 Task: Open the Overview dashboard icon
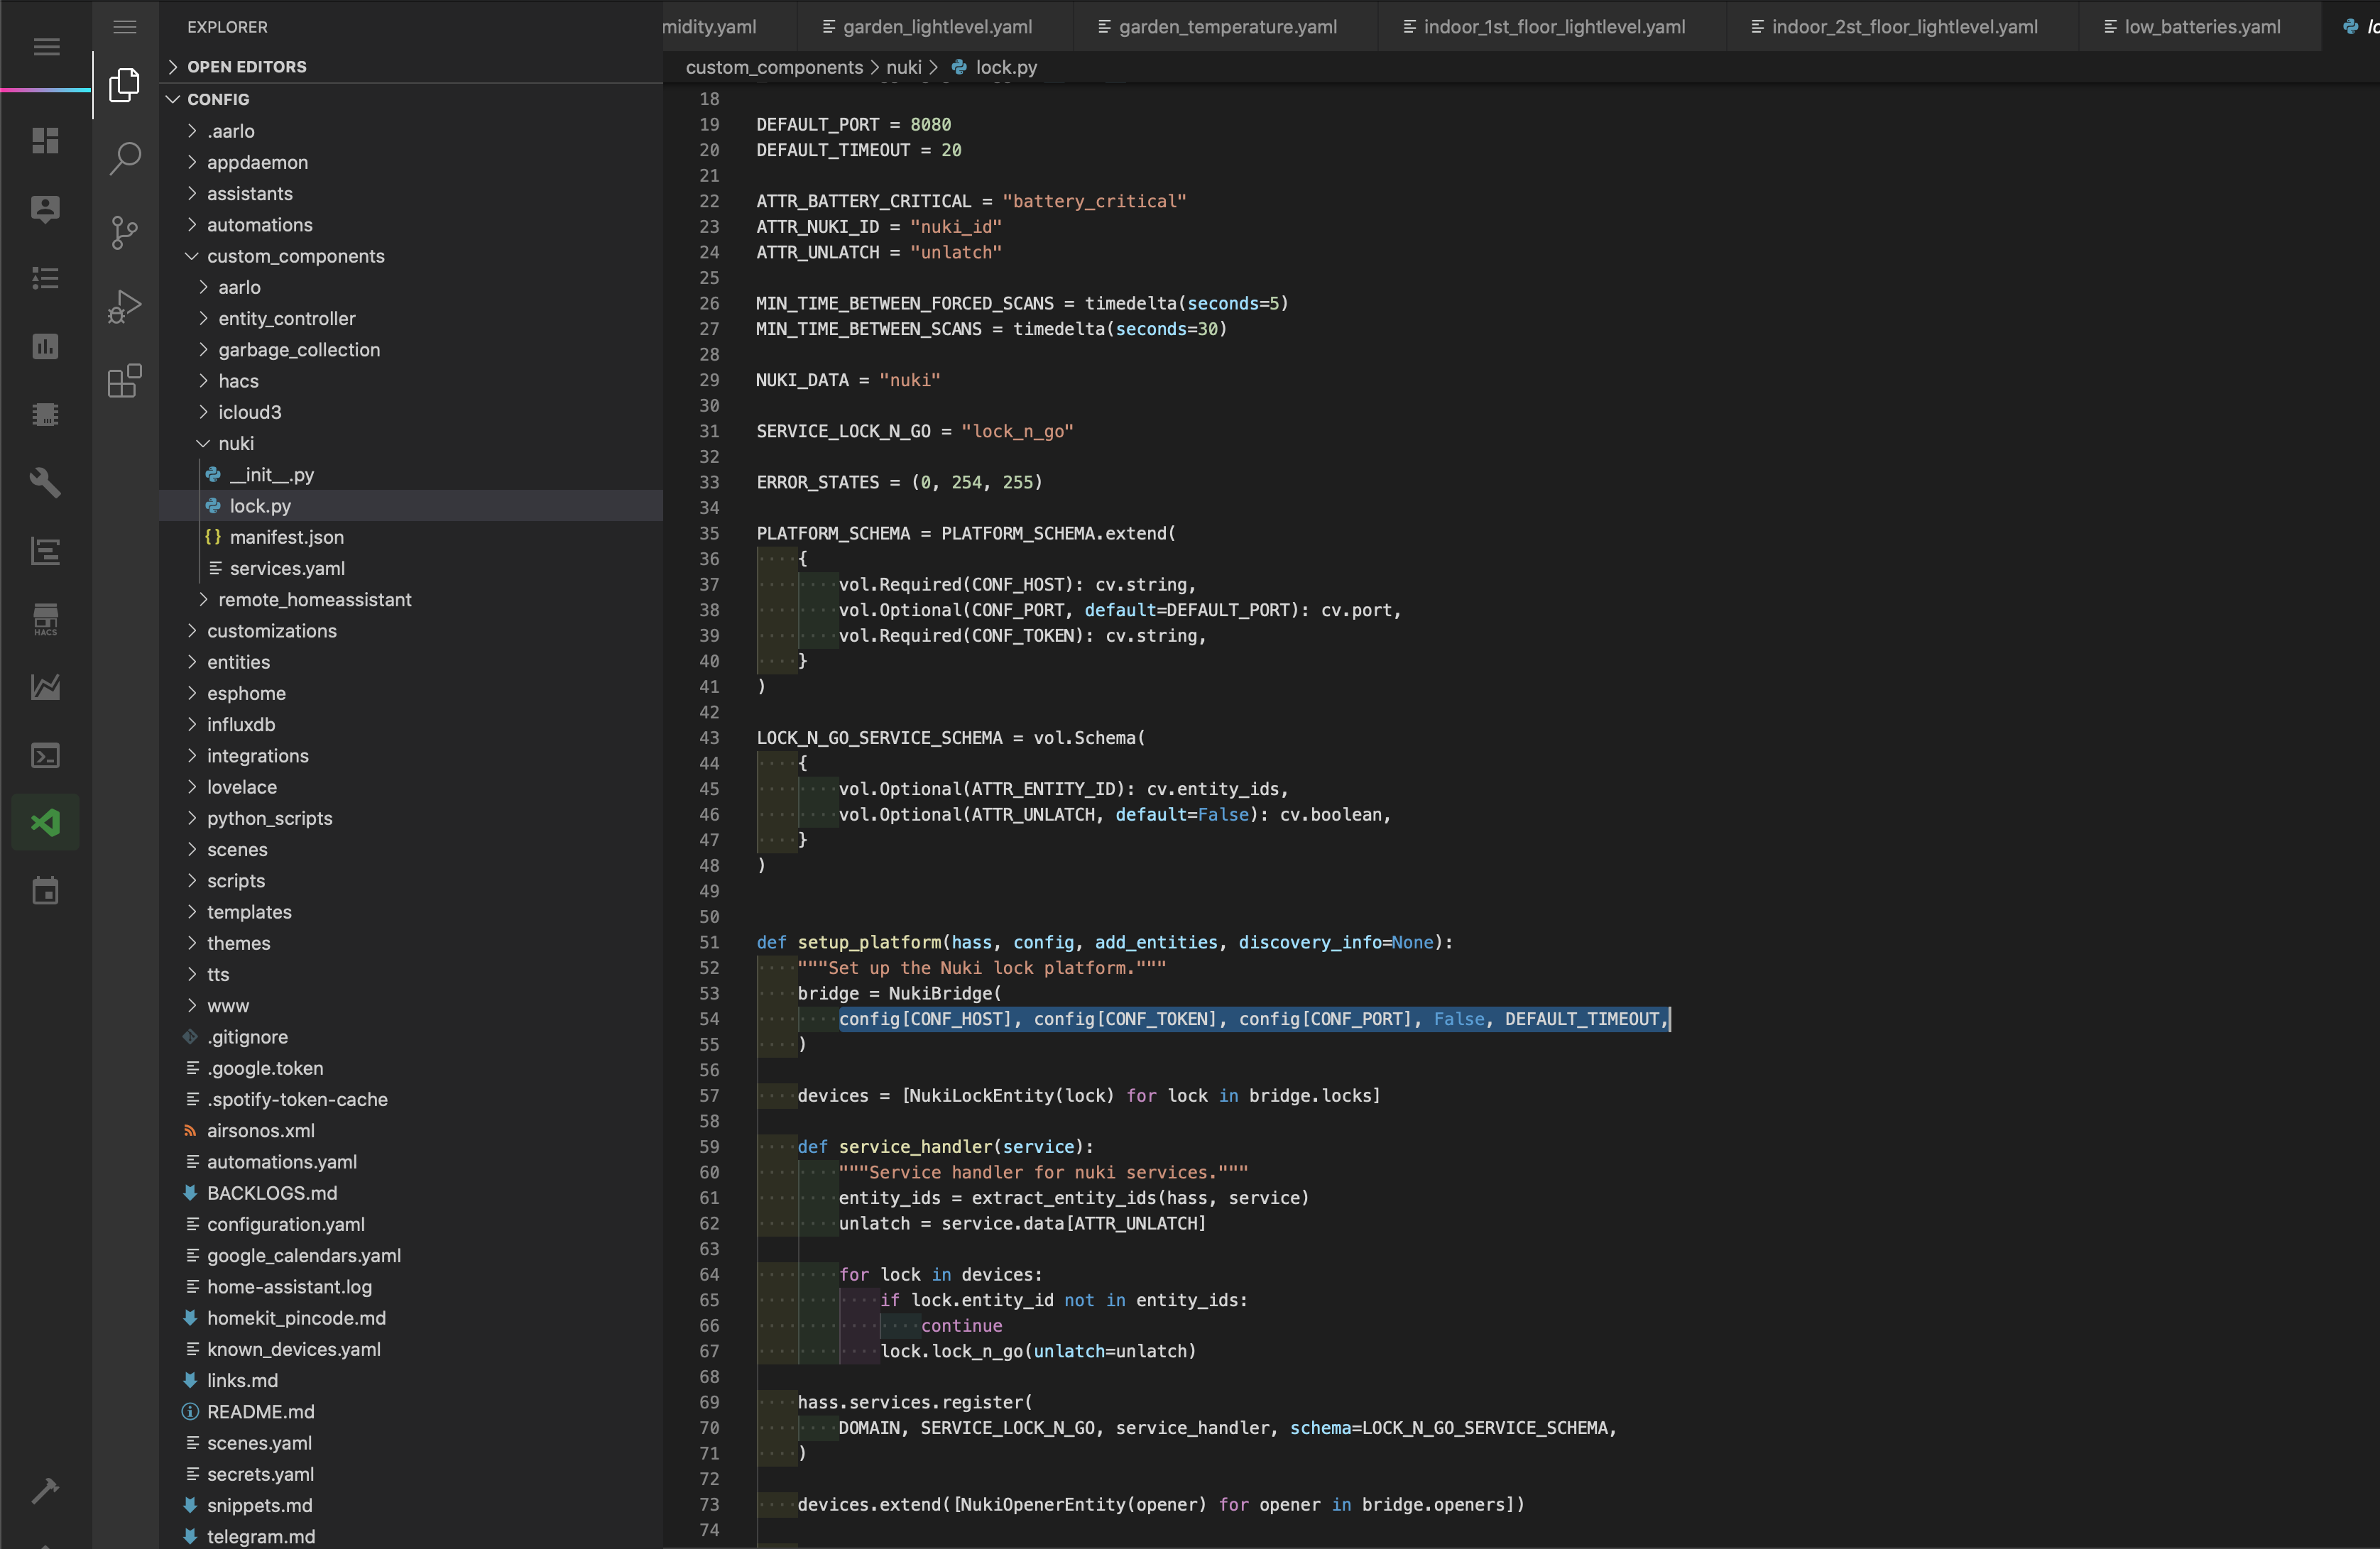[46, 141]
